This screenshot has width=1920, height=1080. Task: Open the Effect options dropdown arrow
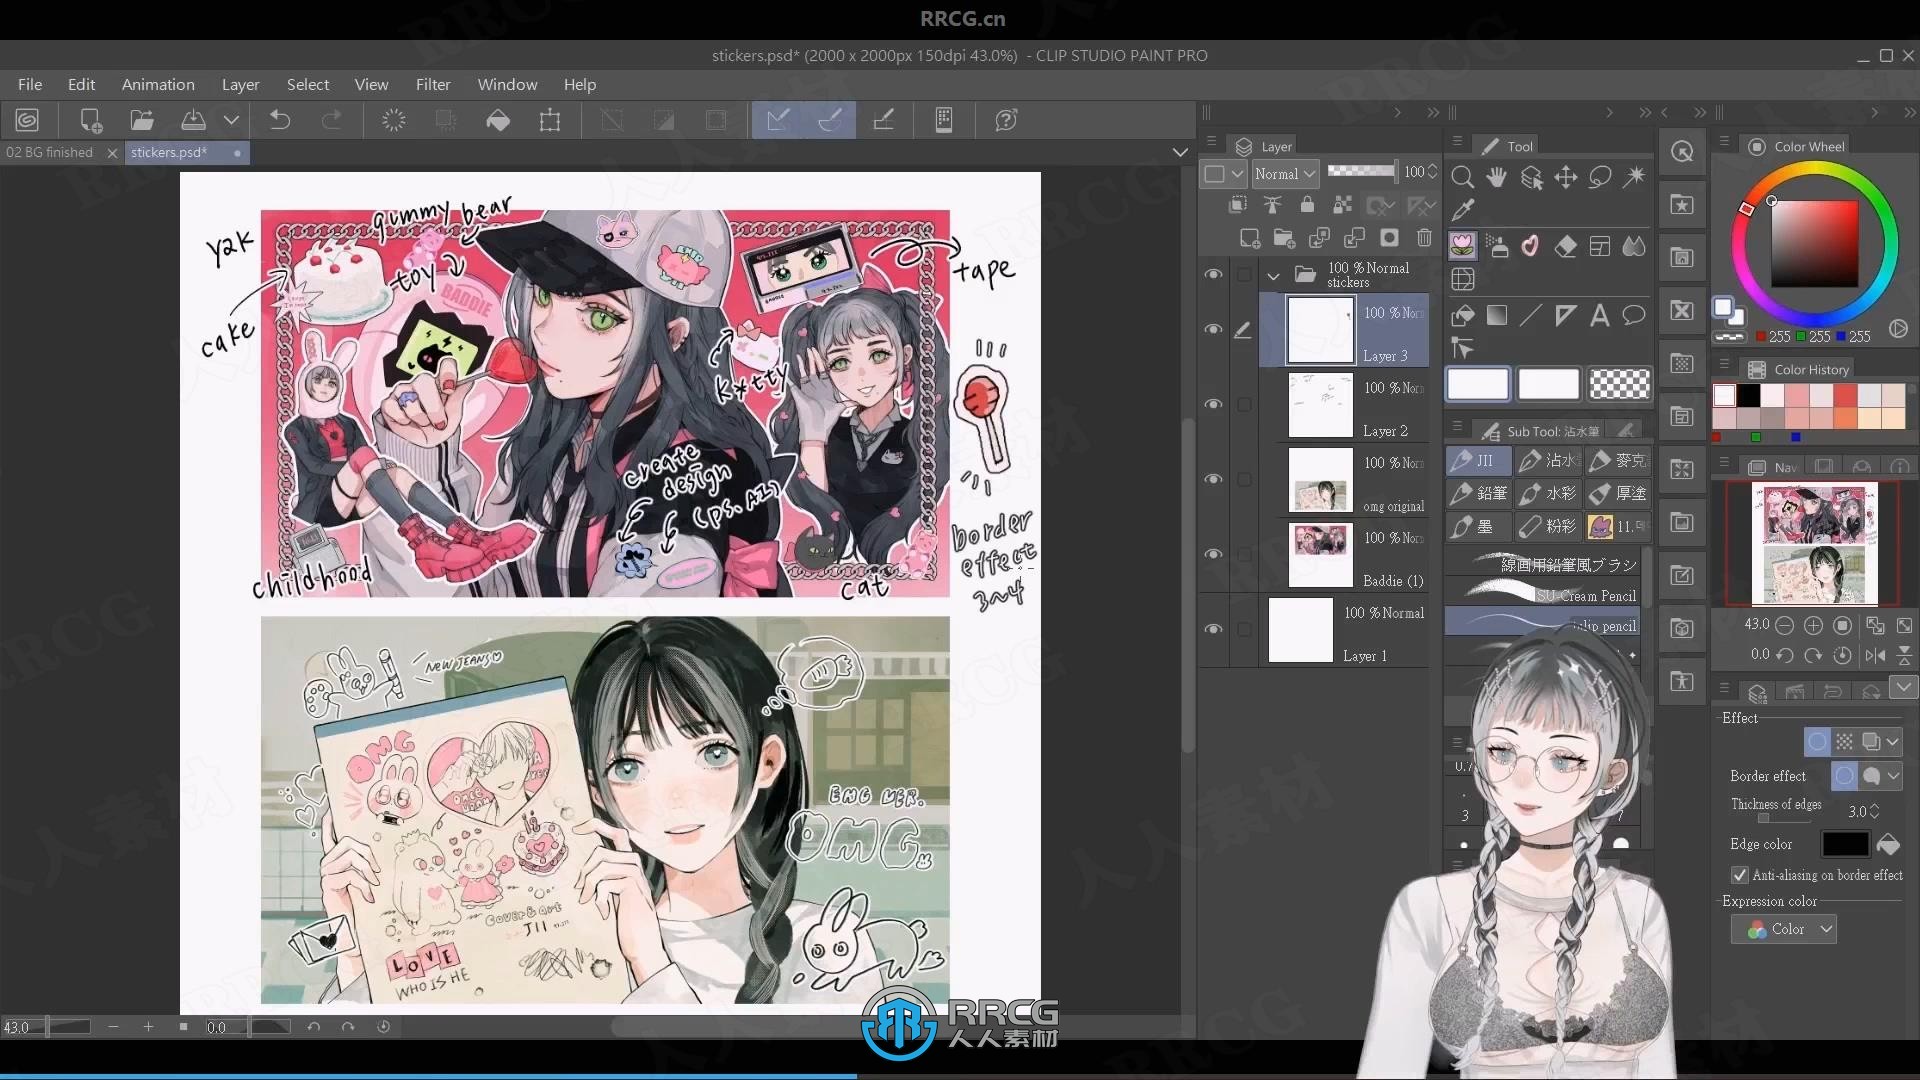[1892, 741]
